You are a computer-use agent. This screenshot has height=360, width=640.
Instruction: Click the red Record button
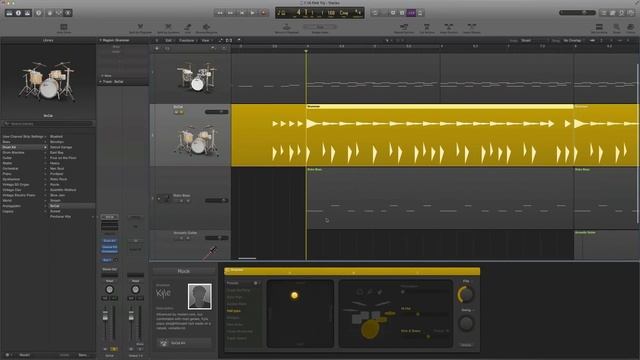click(264, 13)
